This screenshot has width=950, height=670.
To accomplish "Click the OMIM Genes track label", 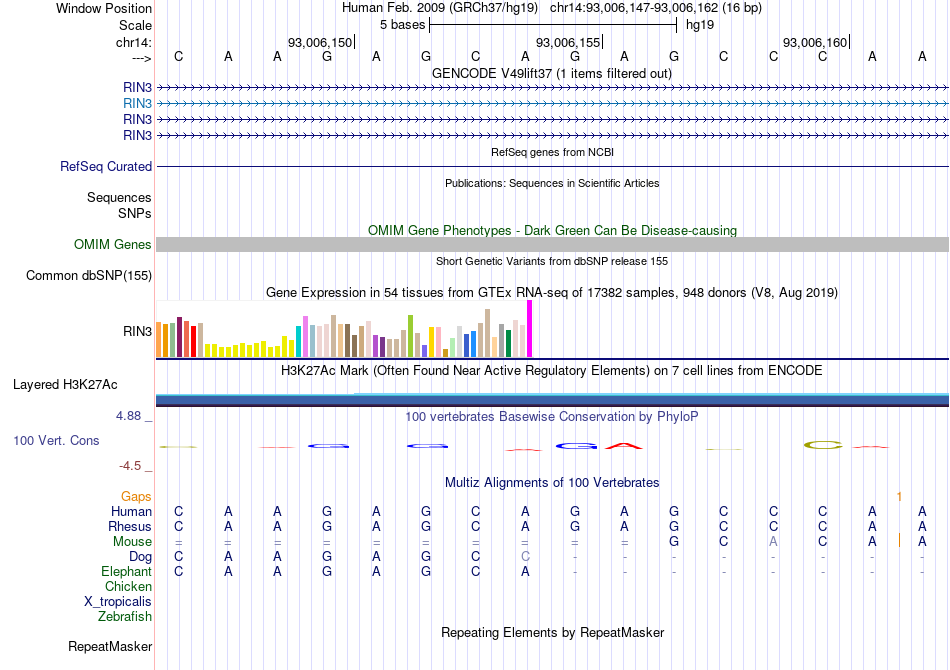I will tap(112, 244).
